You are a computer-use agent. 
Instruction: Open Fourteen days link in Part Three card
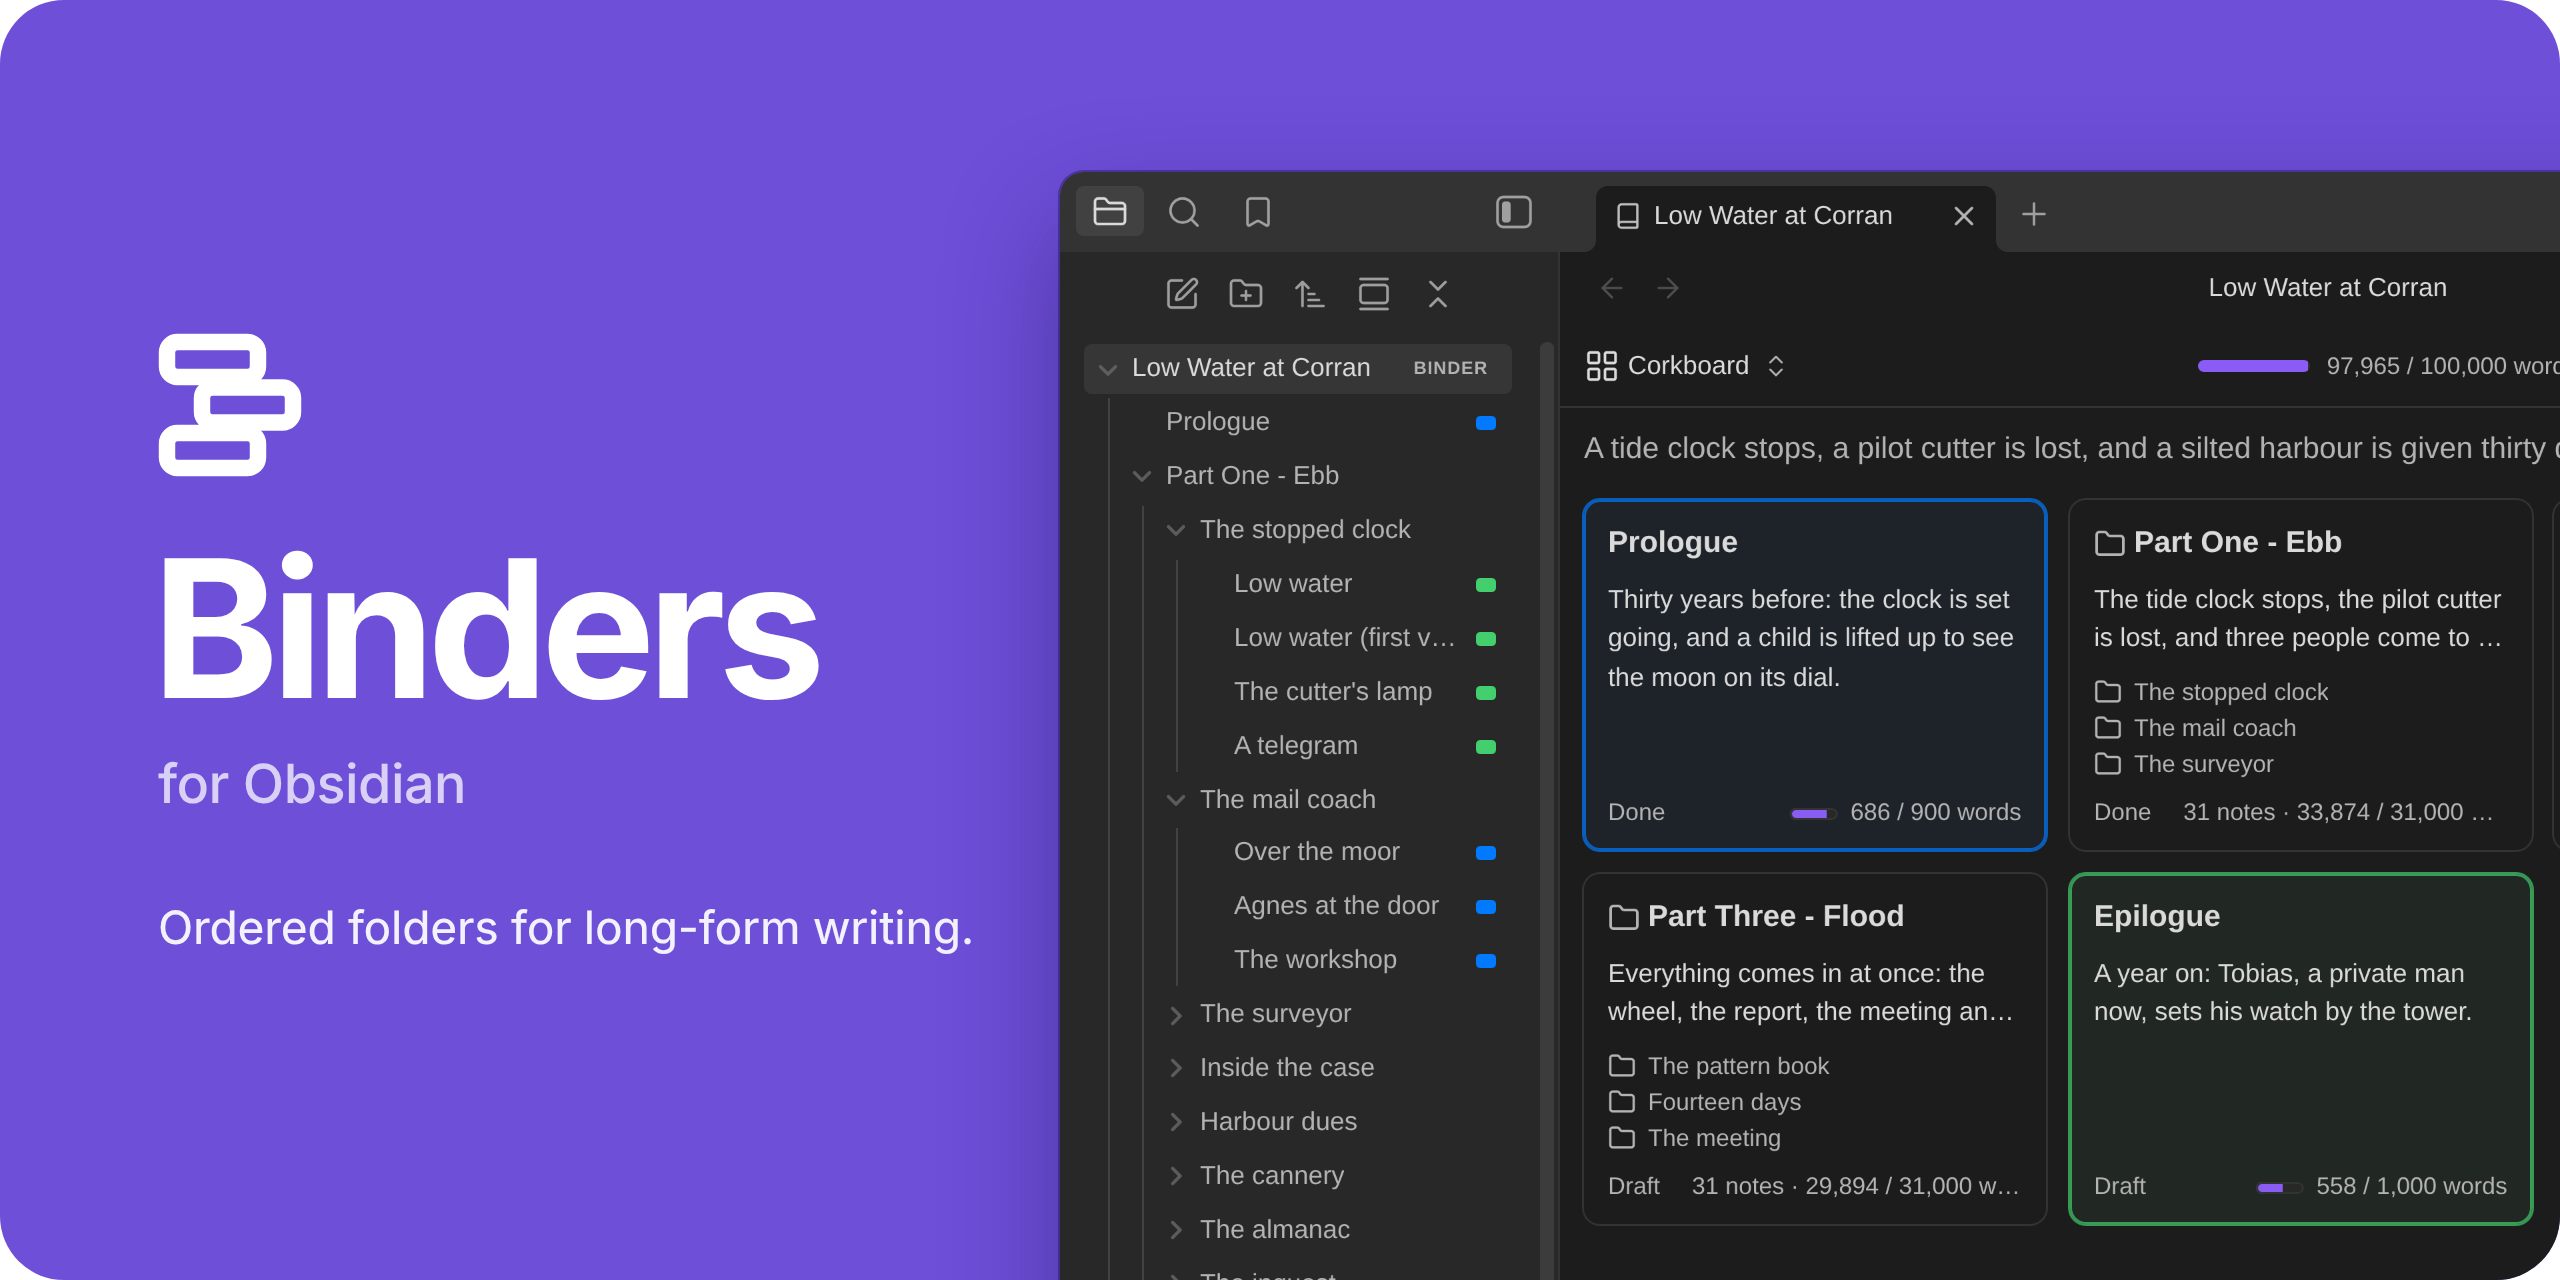tap(1705, 1102)
